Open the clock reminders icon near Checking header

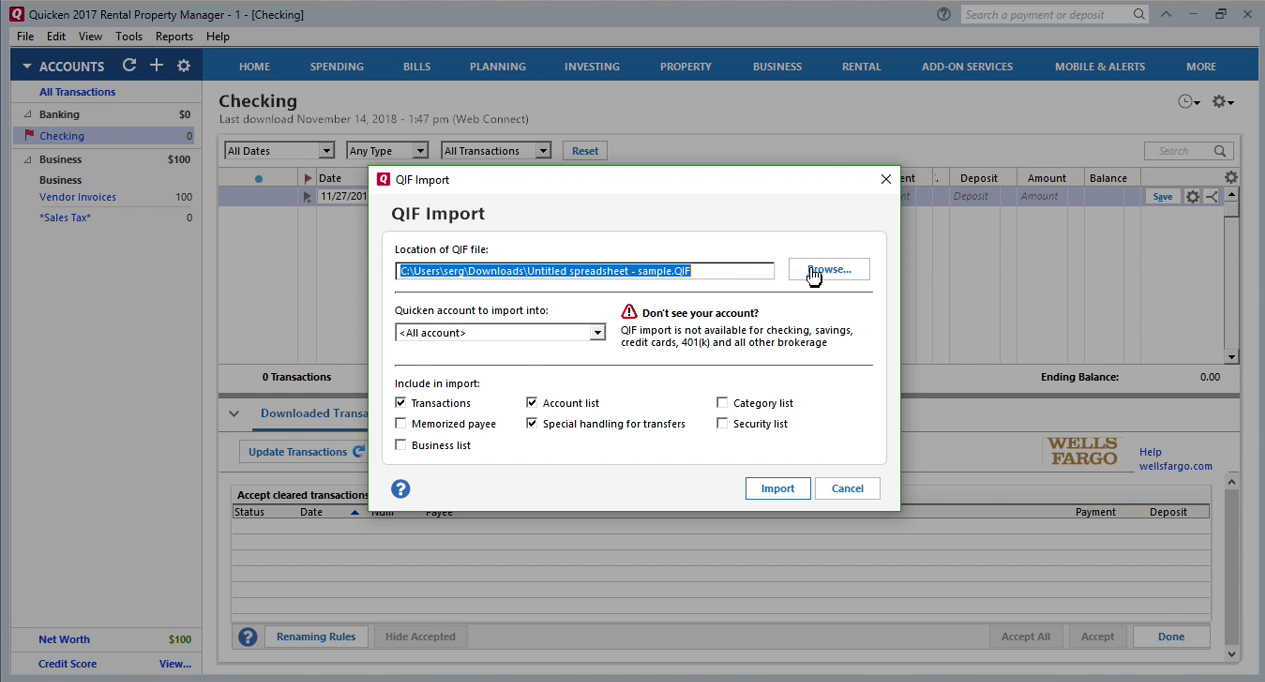(1188, 102)
